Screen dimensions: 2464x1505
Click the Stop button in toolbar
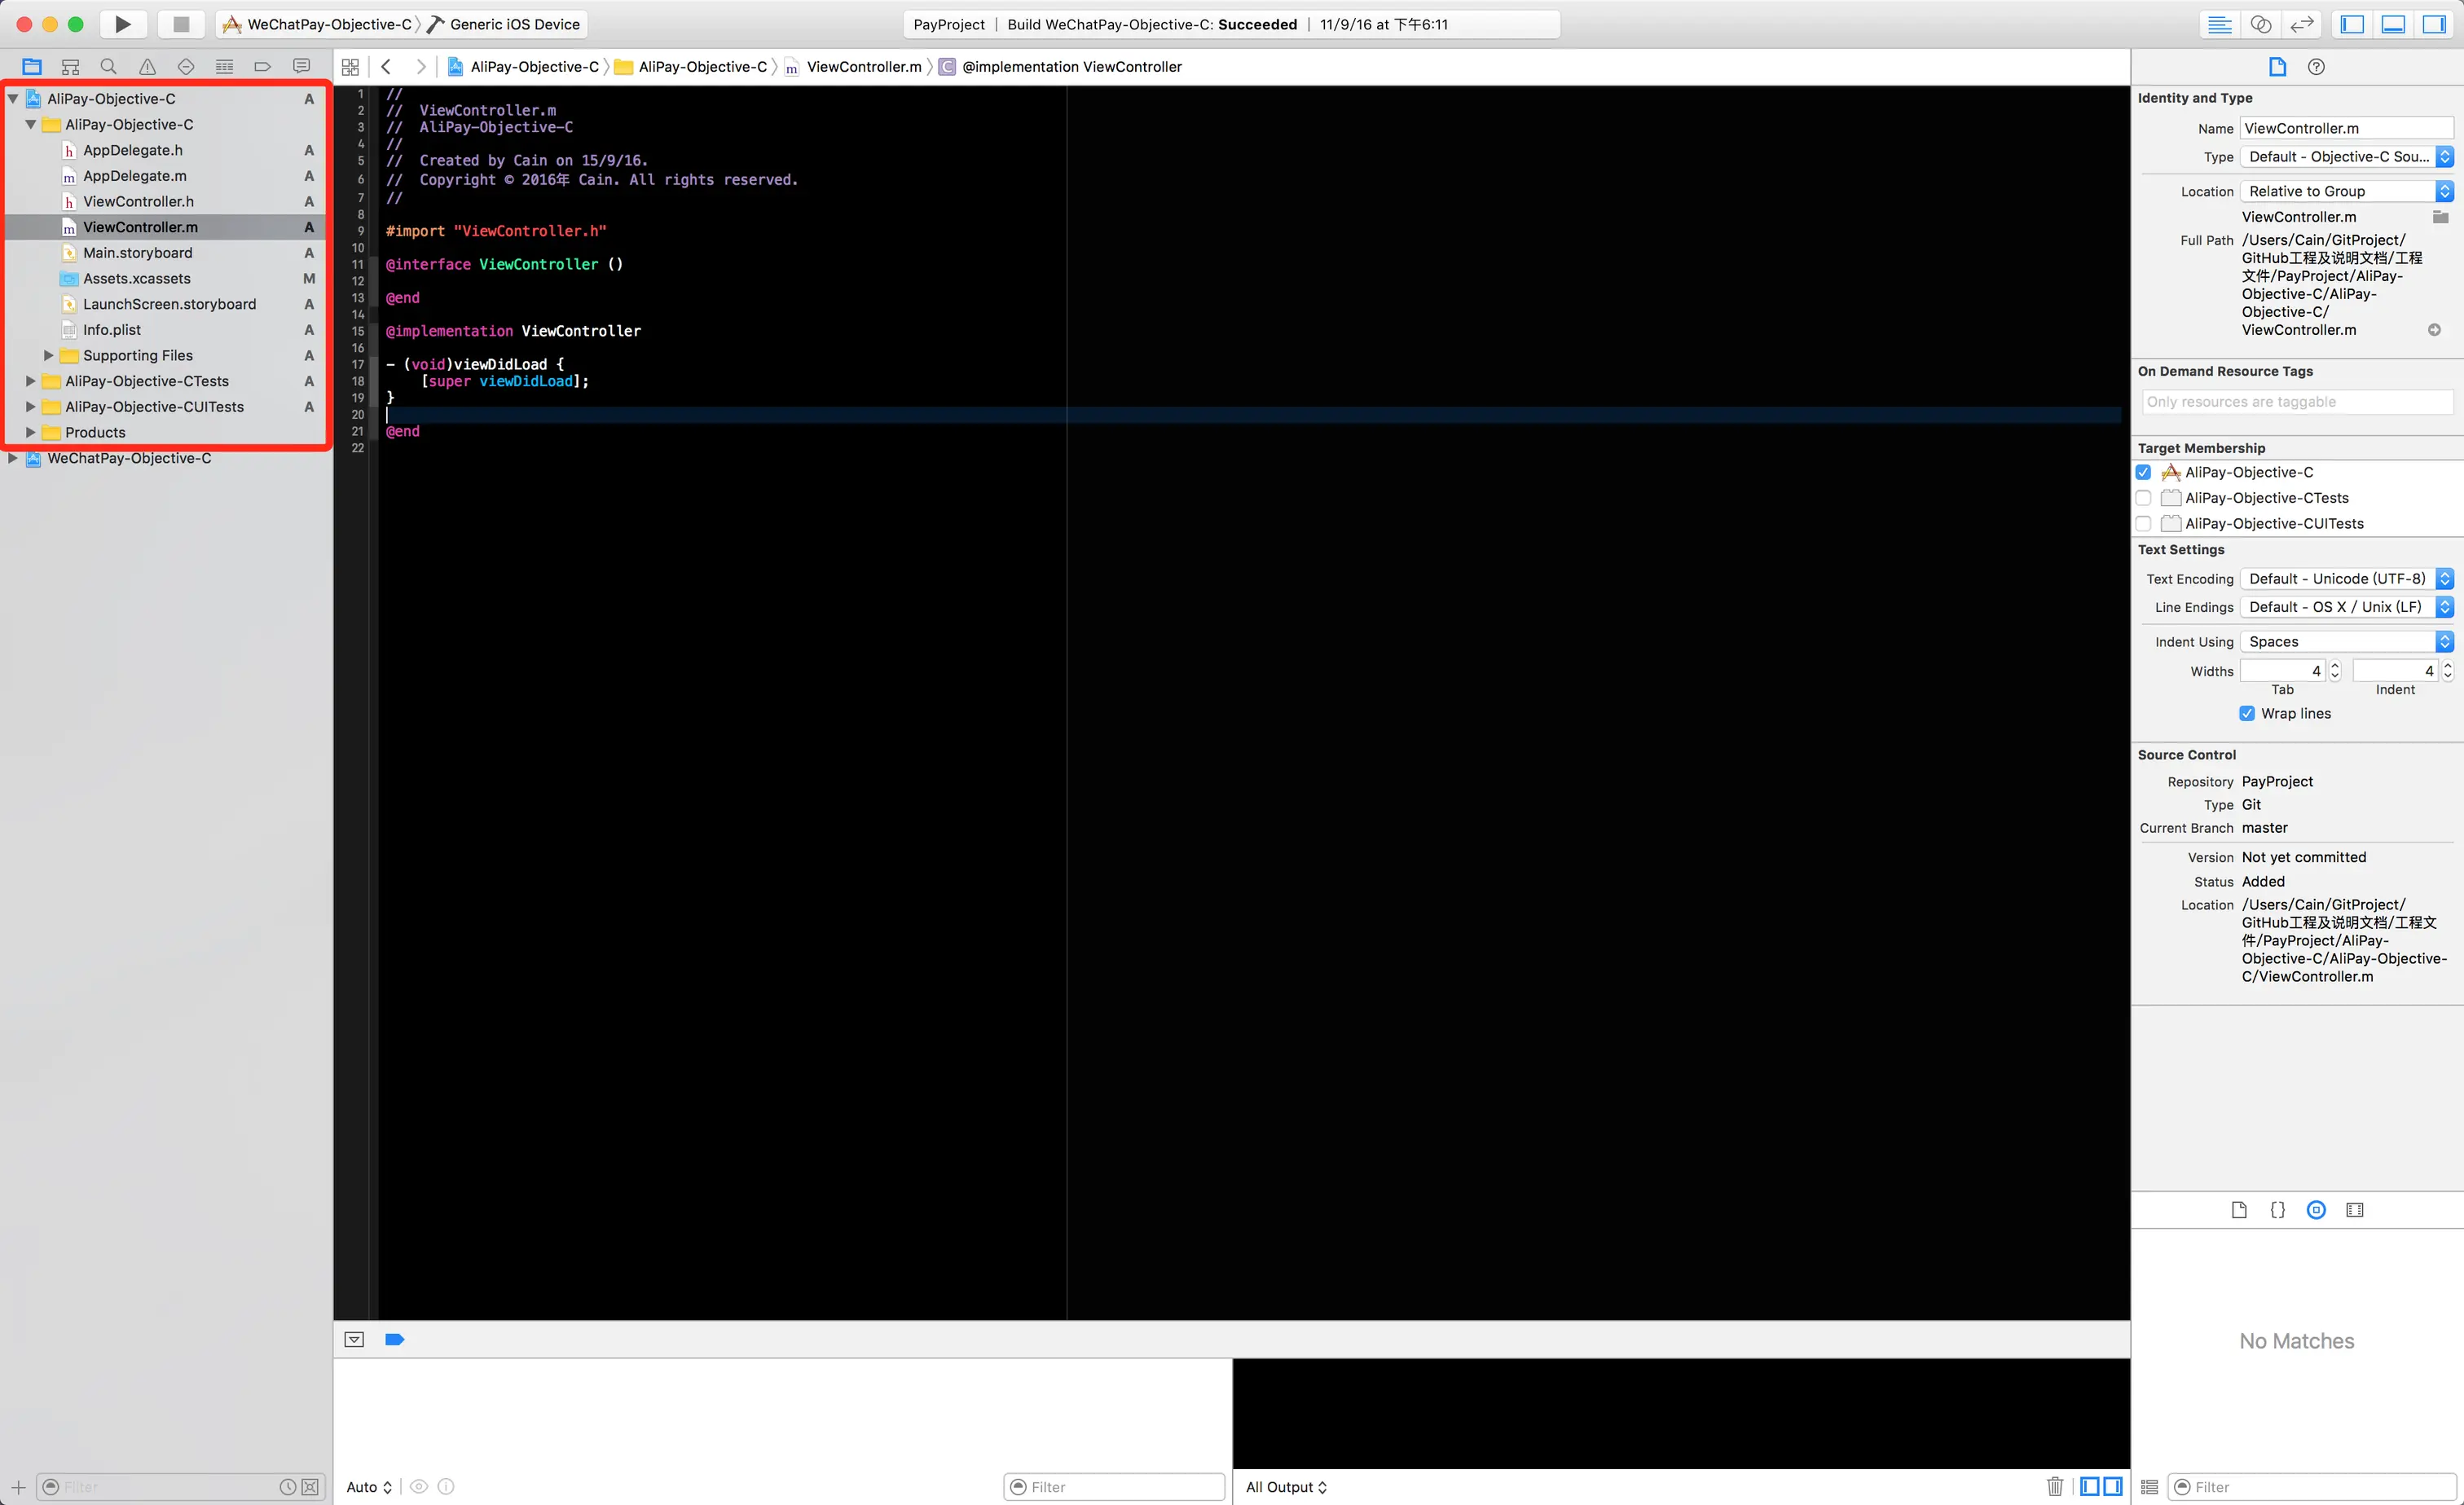181,24
